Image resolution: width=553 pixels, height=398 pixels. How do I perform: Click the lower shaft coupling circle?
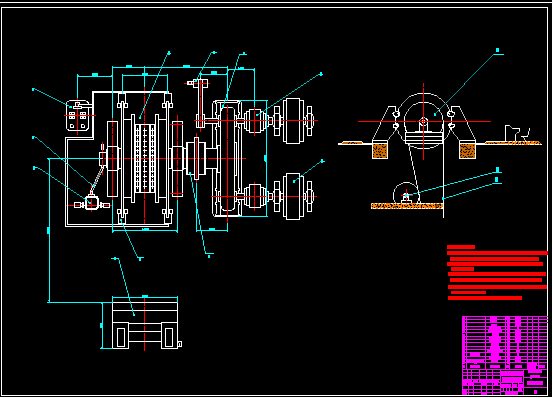255,196
